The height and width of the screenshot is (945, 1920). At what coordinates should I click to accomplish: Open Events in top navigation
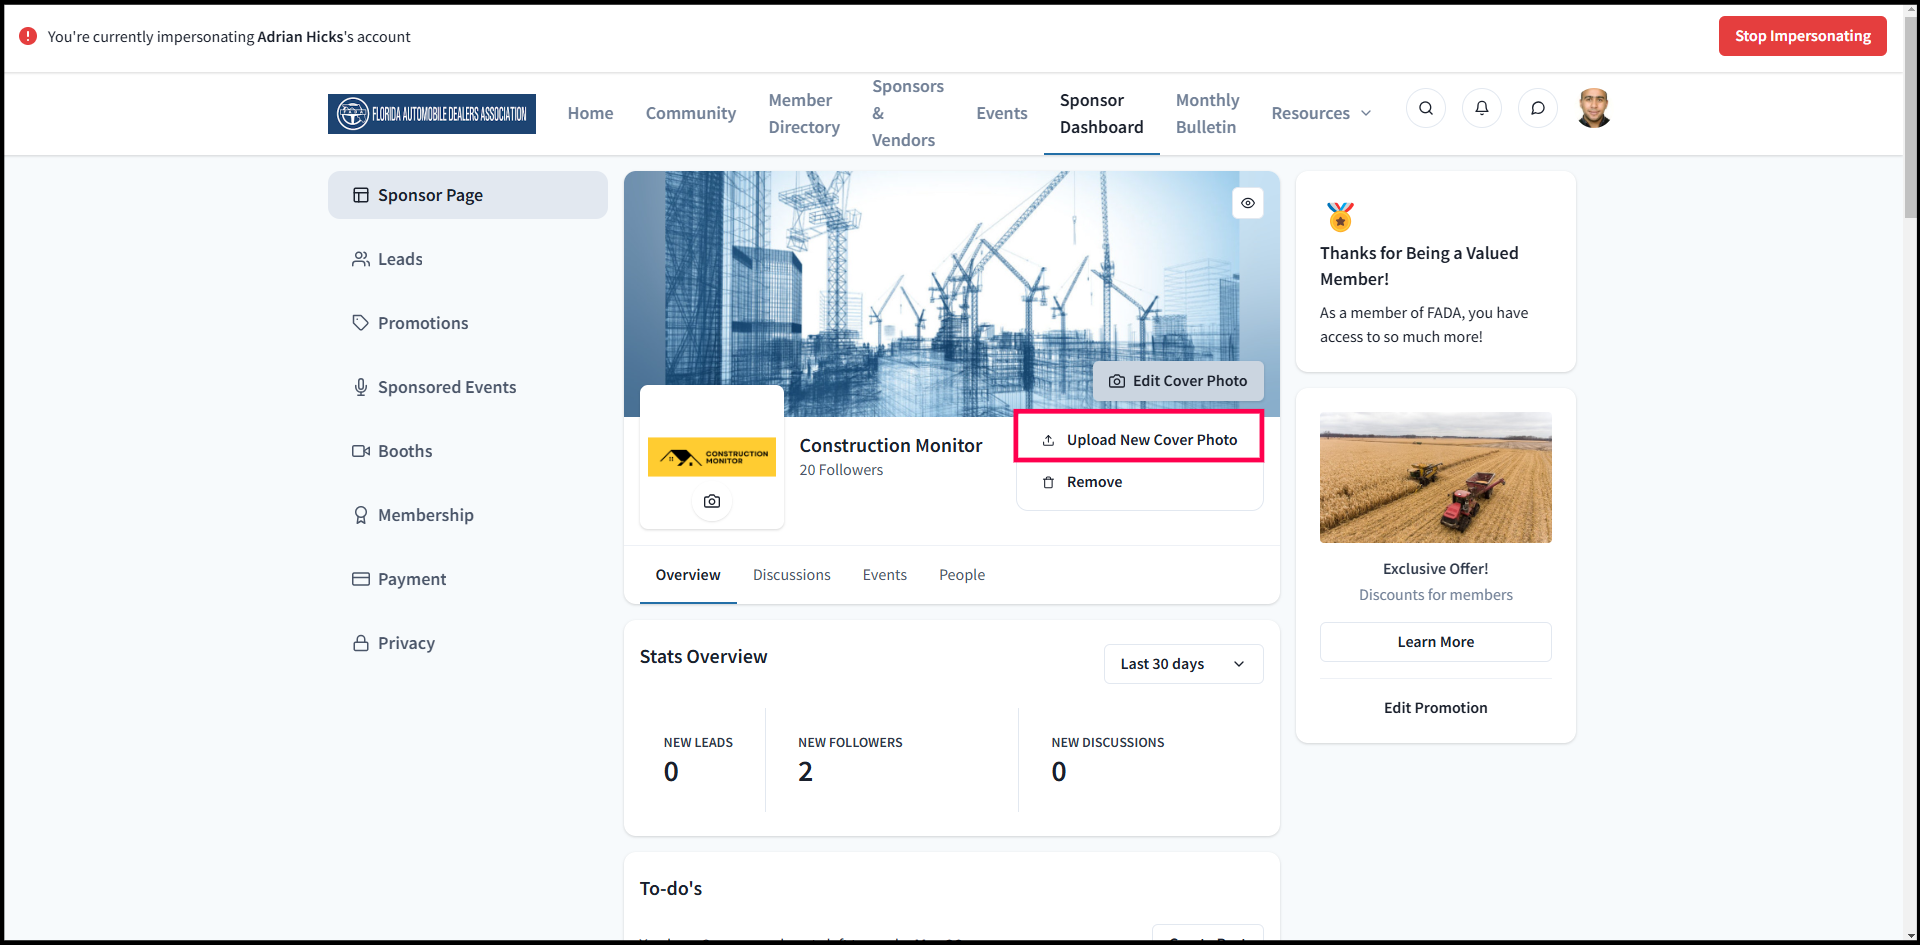(1002, 113)
